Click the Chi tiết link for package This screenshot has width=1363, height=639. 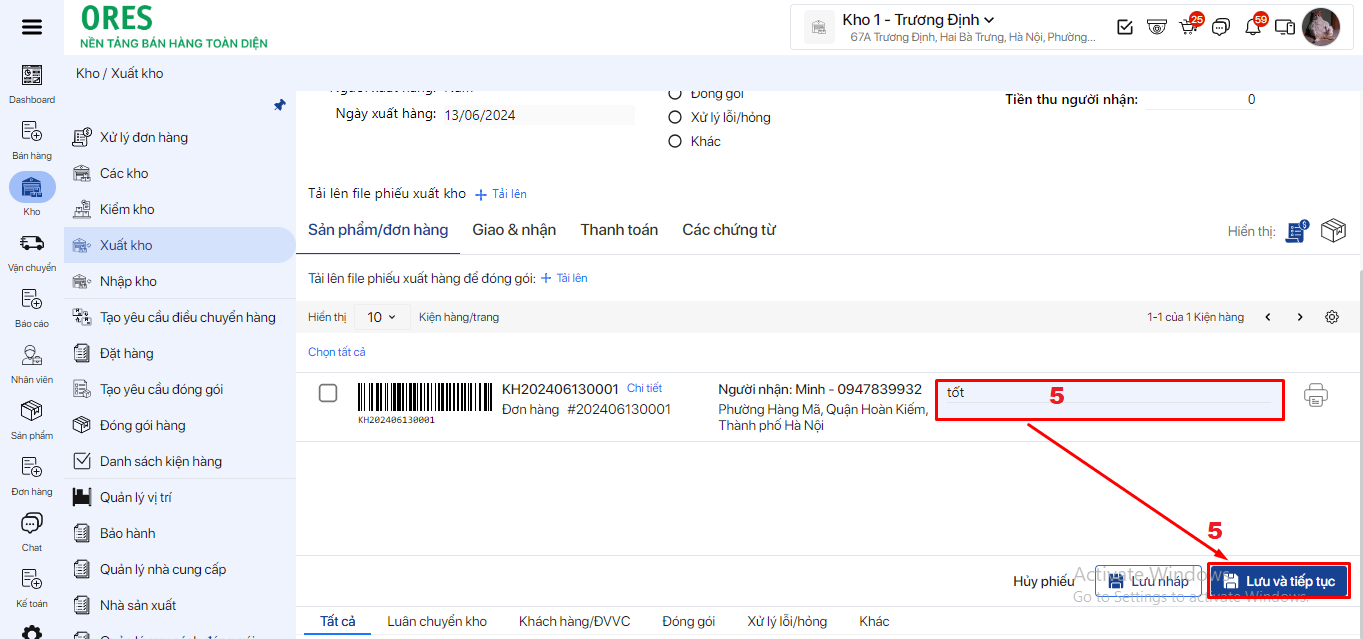click(x=644, y=388)
